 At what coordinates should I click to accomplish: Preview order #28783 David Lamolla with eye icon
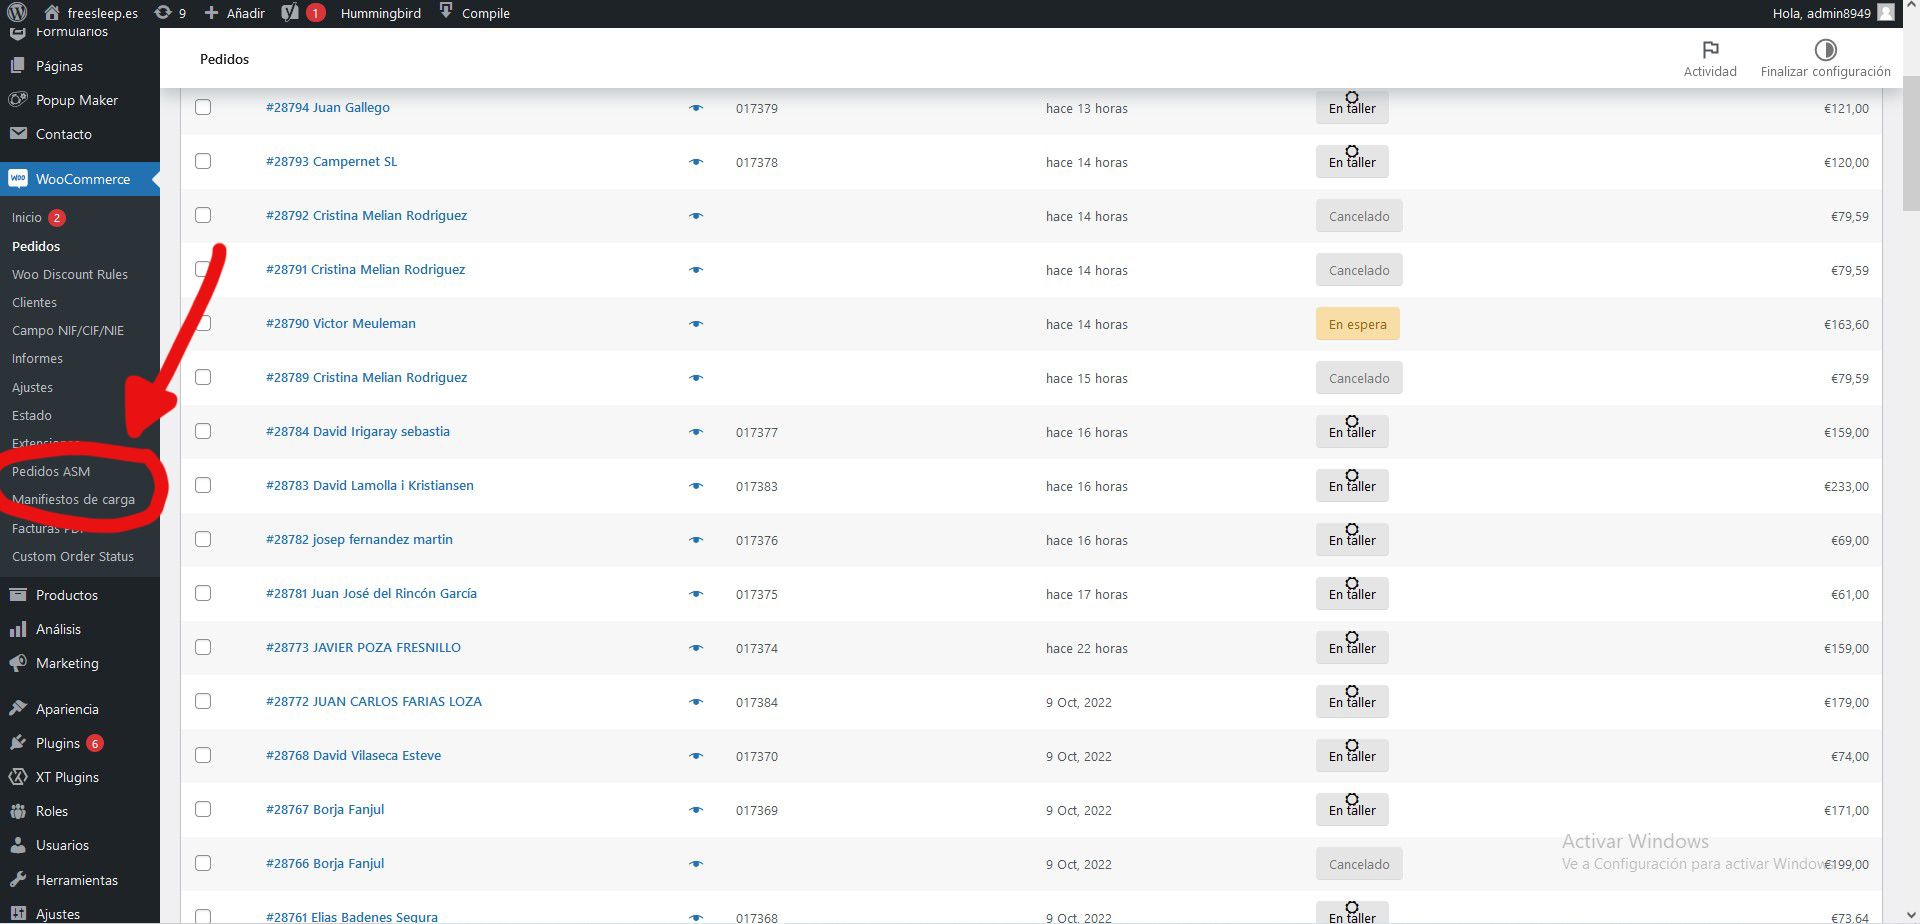coord(696,486)
